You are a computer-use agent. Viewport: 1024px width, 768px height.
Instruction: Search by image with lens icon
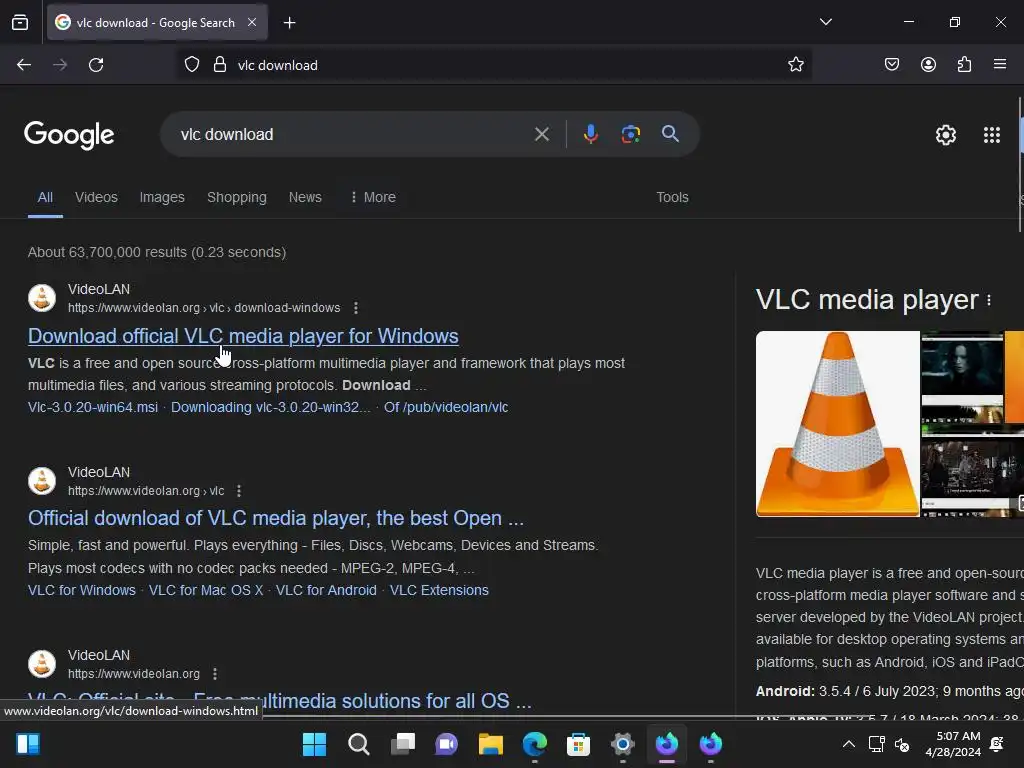tap(630, 135)
